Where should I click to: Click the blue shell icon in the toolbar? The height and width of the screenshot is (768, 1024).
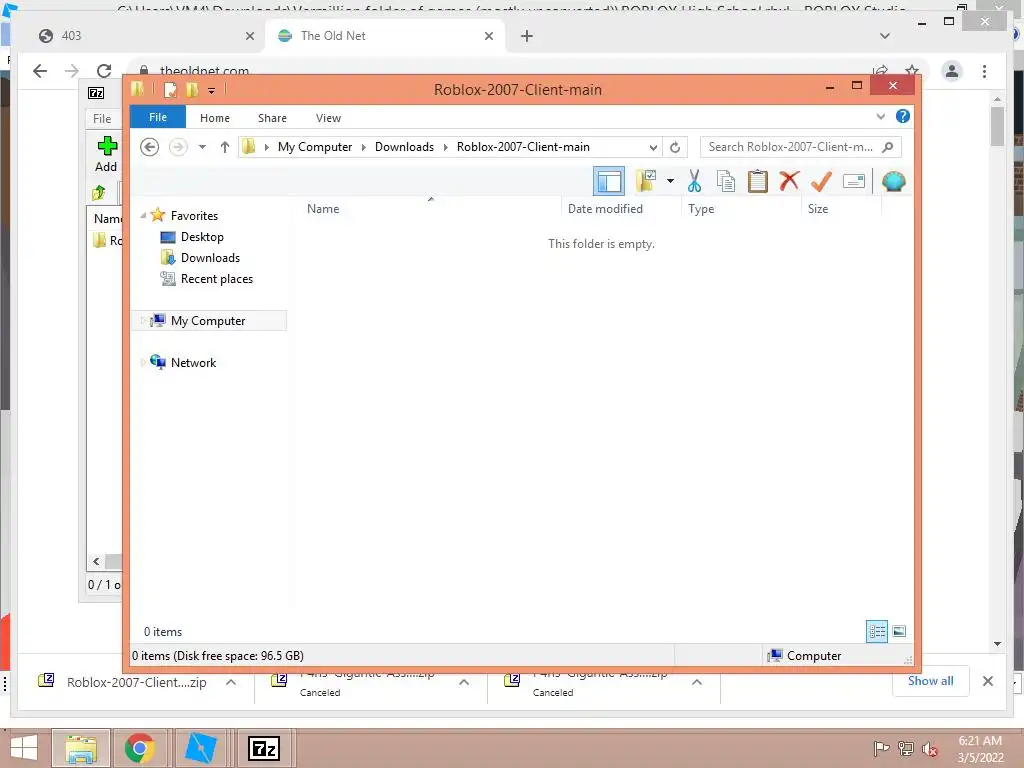click(x=893, y=181)
